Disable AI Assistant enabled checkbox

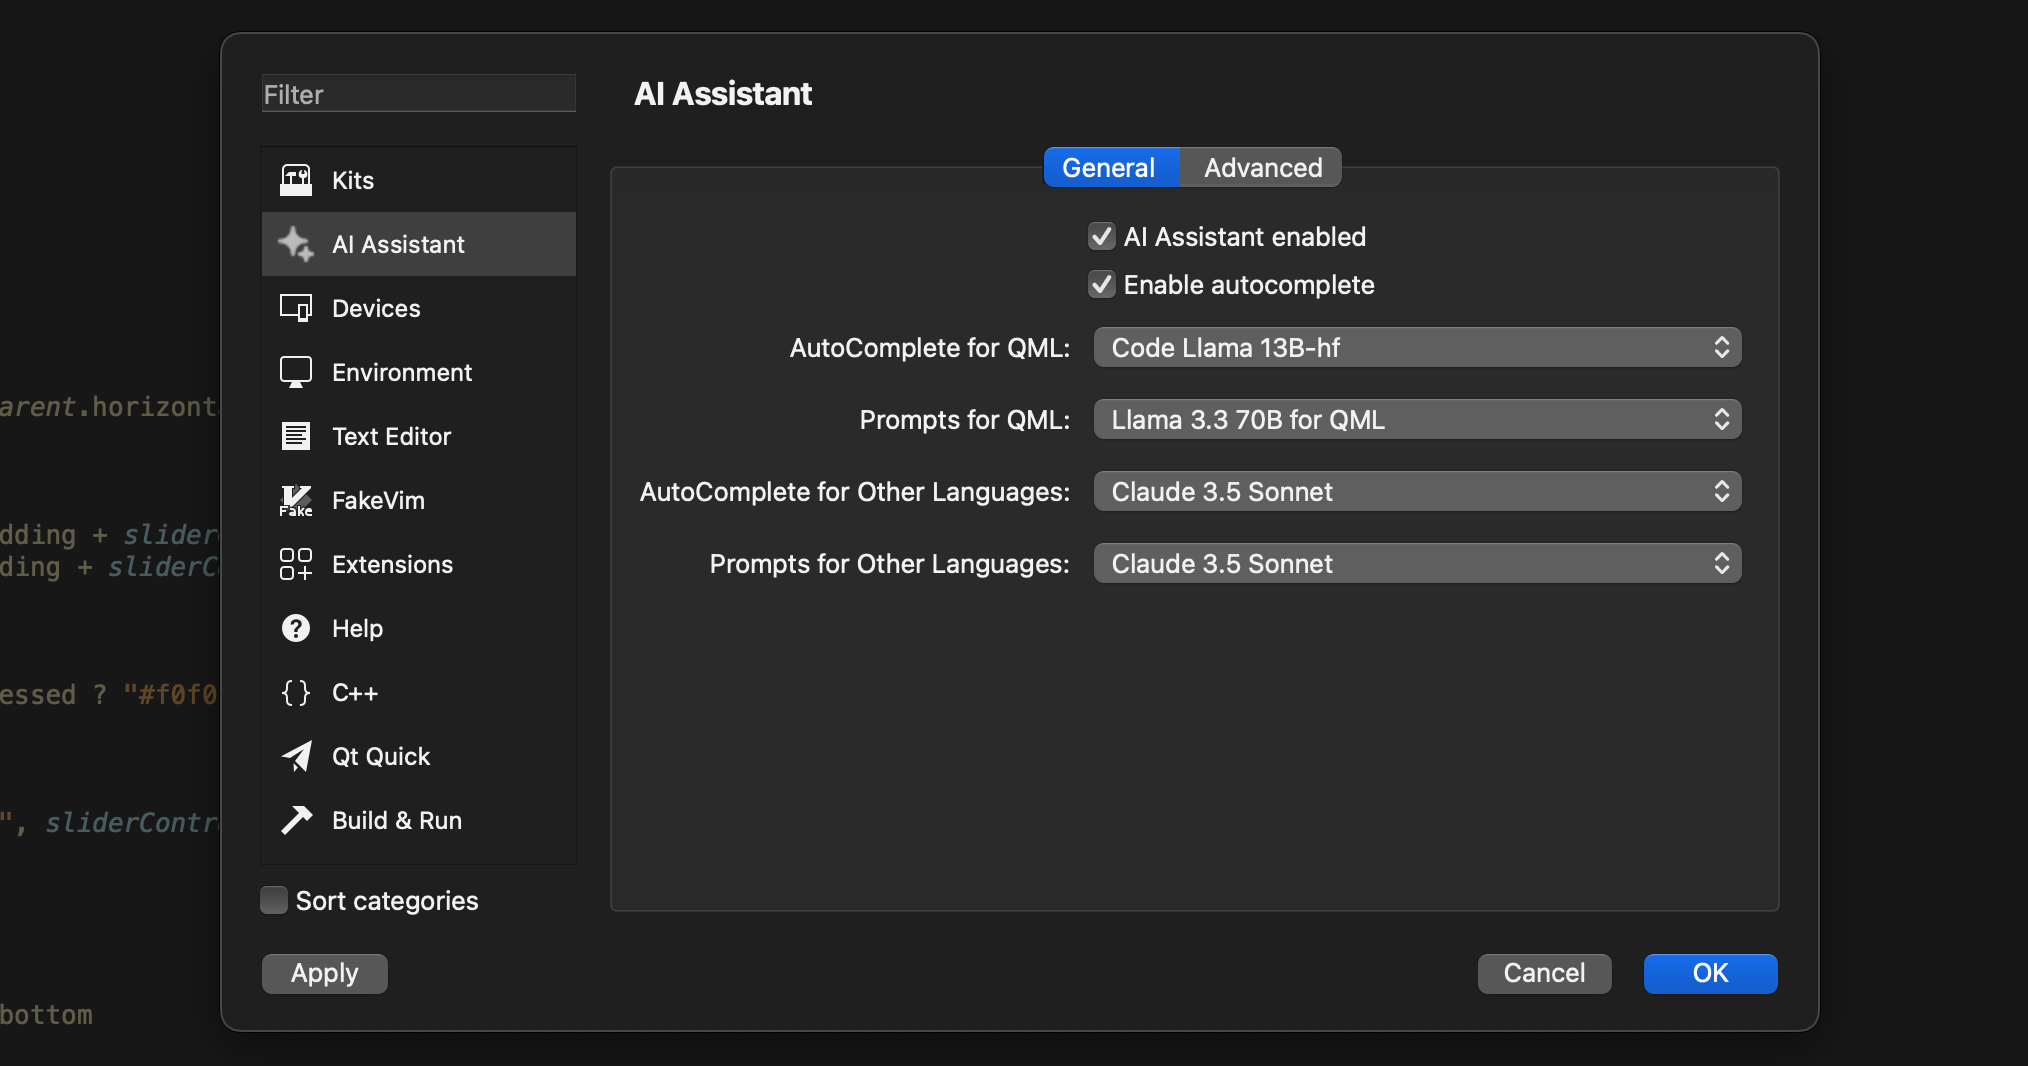point(1102,236)
